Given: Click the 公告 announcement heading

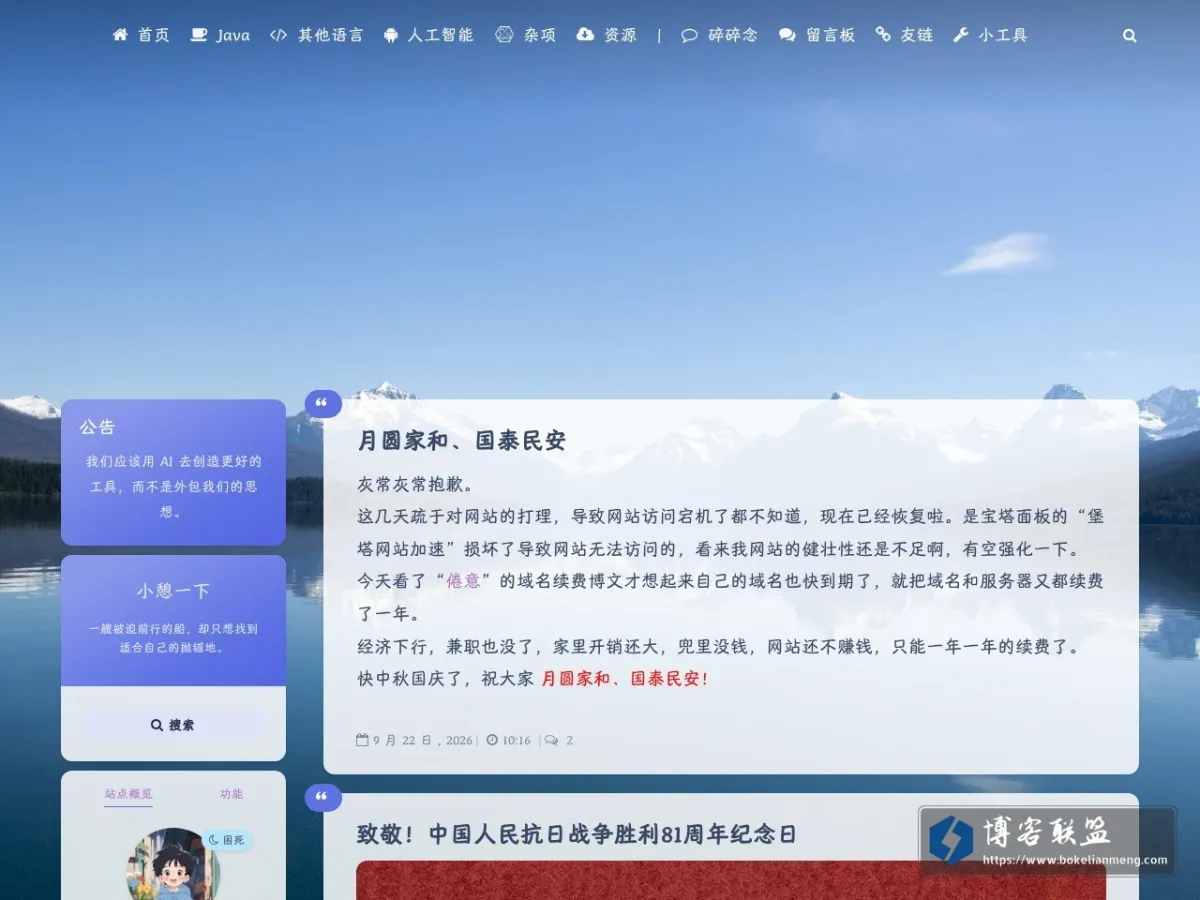Looking at the screenshot, I should tap(98, 427).
